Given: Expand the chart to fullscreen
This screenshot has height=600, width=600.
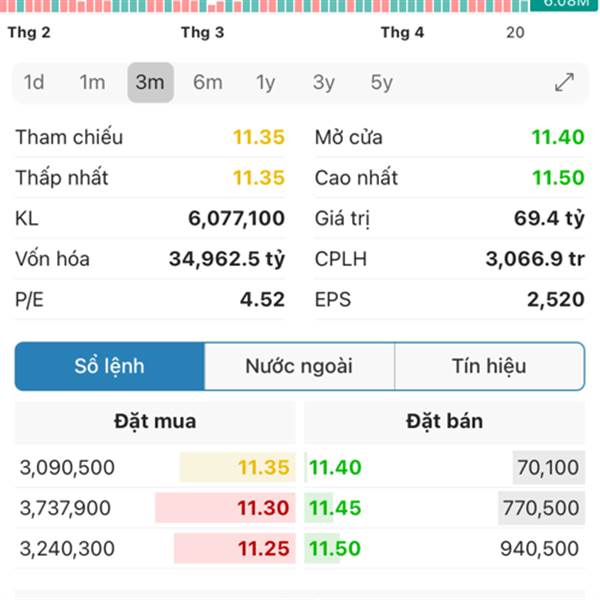Looking at the screenshot, I should point(565,83).
